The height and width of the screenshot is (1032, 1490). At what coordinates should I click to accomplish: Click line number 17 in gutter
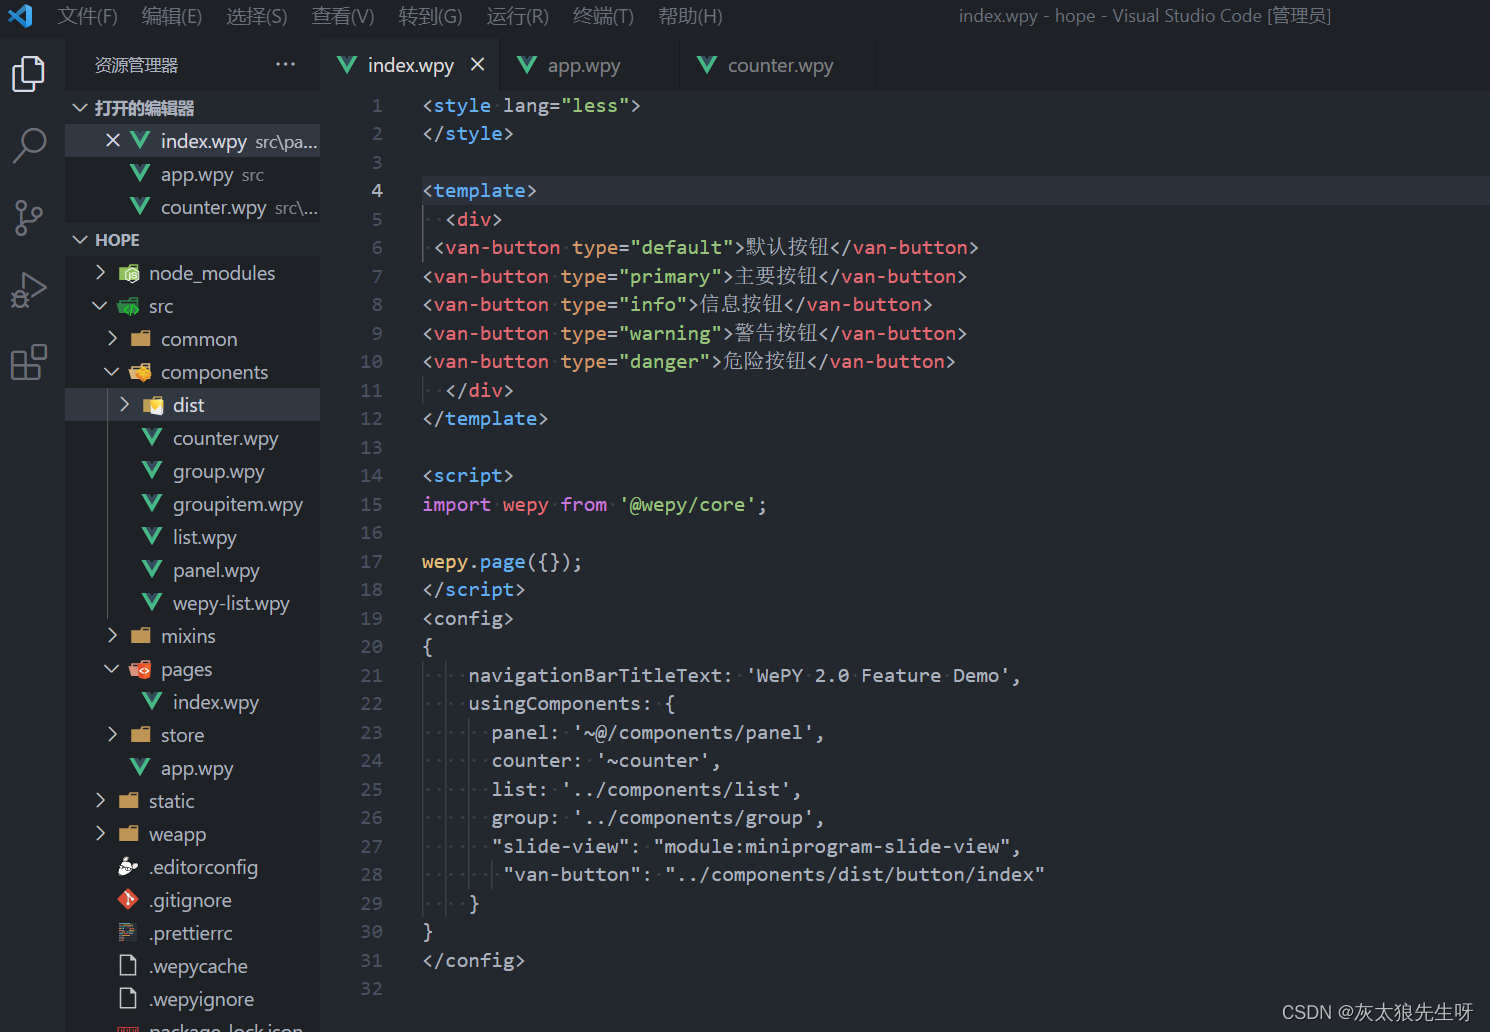(x=371, y=562)
